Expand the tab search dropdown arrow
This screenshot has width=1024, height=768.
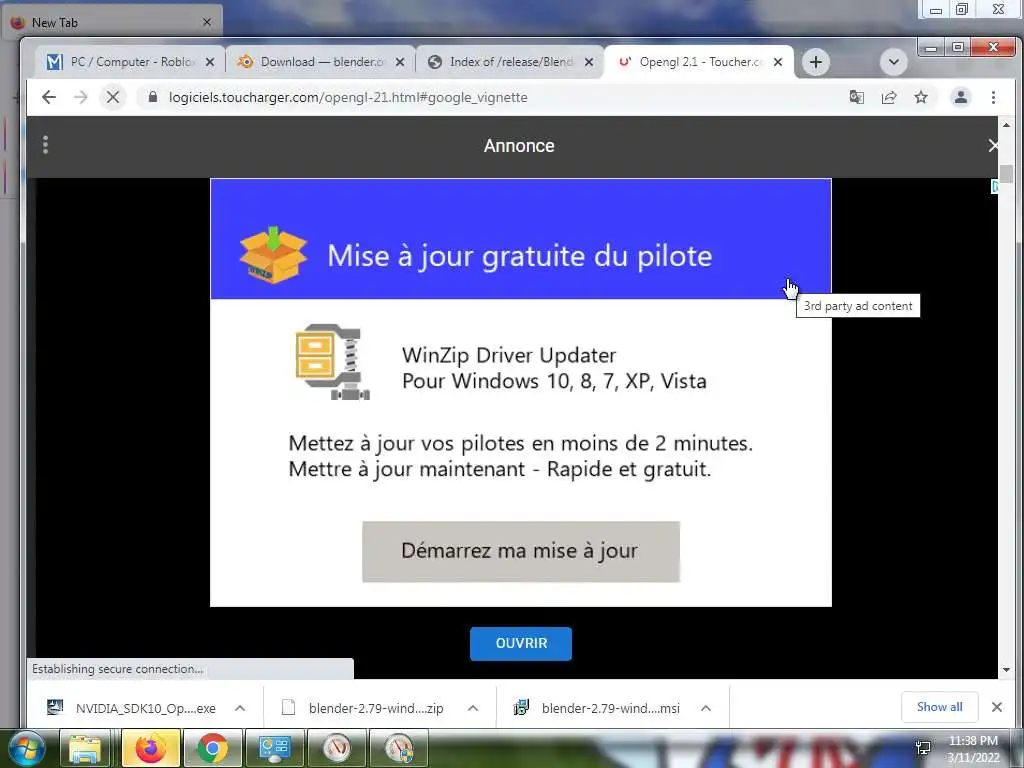[893, 62]
